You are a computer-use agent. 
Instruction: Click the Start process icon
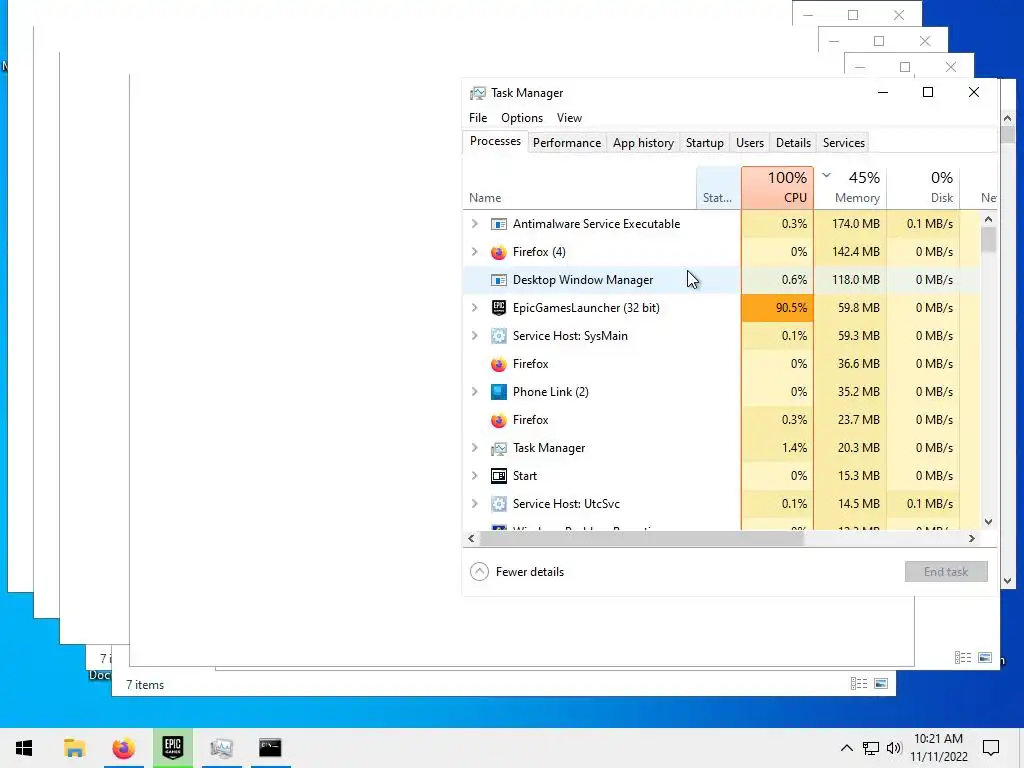(498, 476)
